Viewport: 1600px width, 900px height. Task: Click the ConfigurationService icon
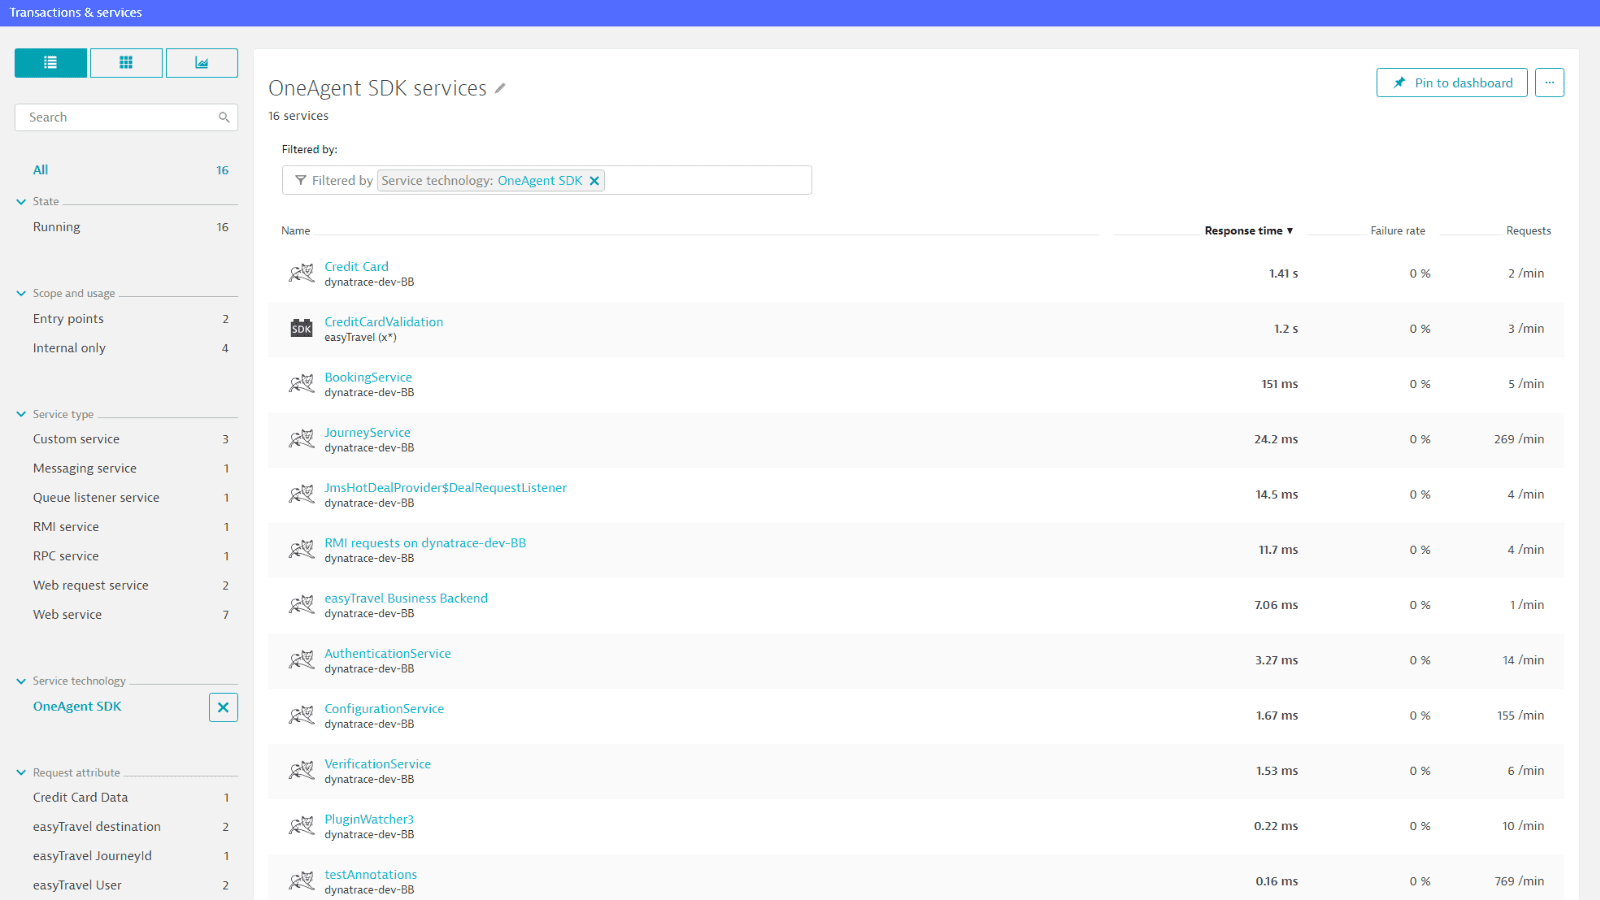click(301, 716)
